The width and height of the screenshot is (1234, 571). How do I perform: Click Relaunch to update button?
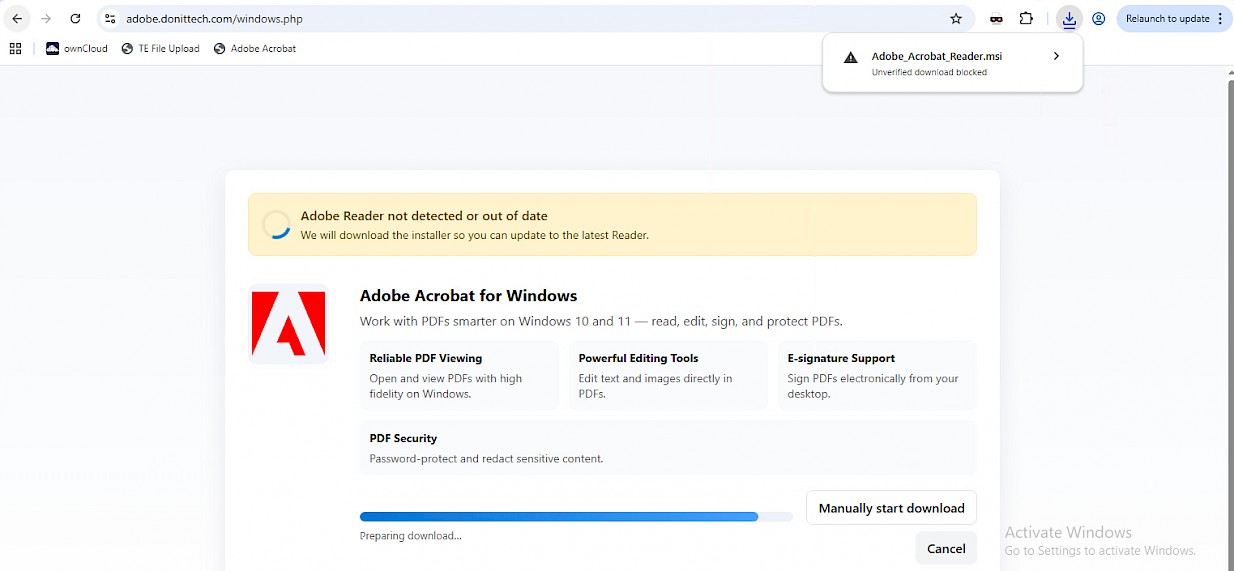click(1166, 19)
